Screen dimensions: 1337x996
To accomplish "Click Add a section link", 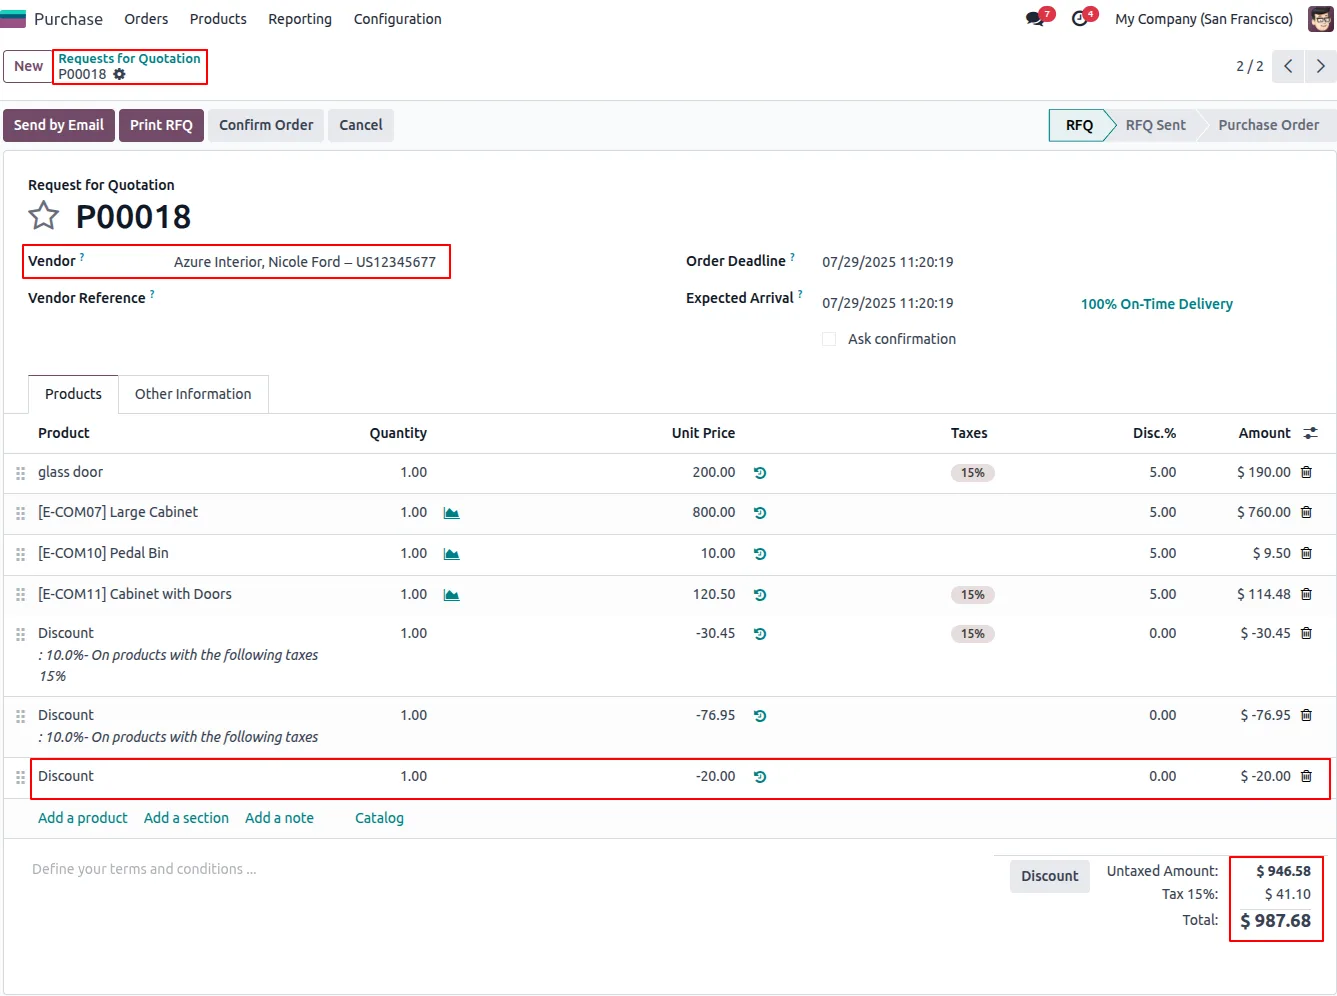I will click(186, 818).
